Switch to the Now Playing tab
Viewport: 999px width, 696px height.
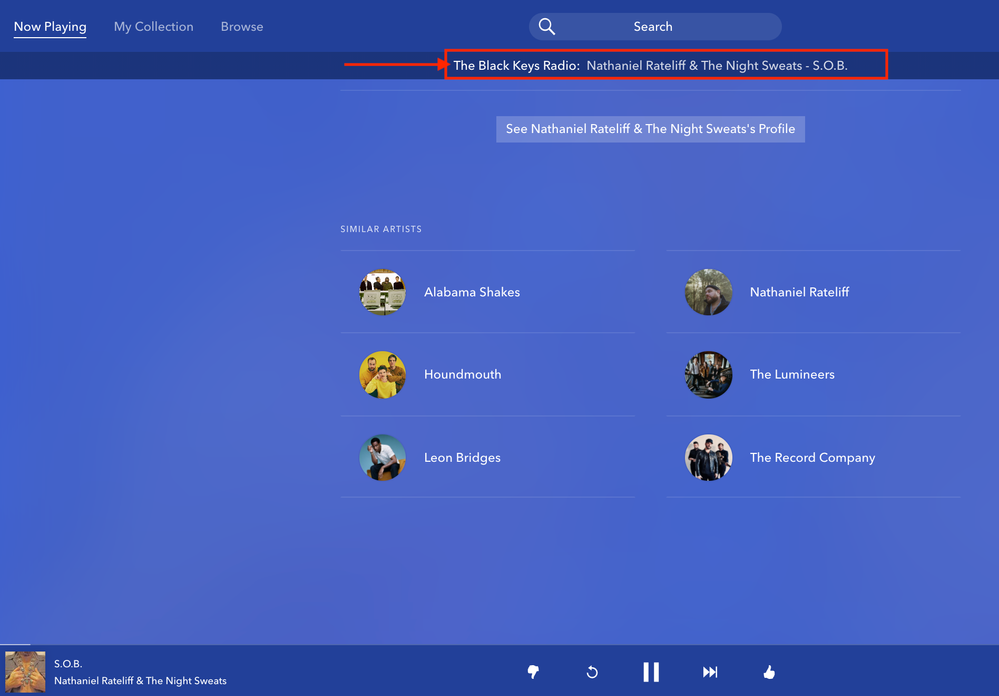point(50,27)
